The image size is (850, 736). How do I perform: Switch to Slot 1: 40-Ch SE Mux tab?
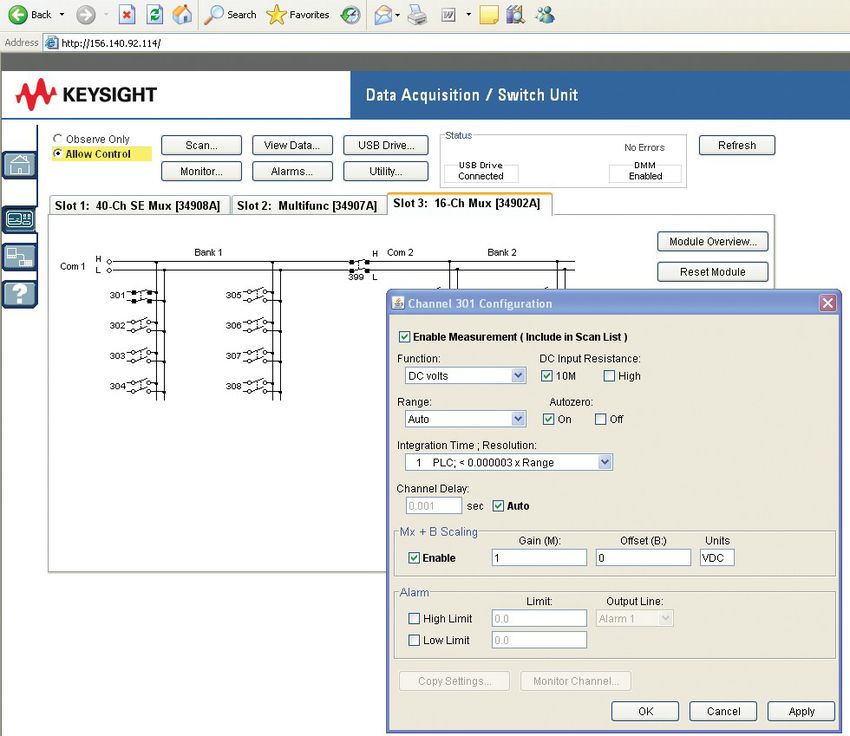138,205
